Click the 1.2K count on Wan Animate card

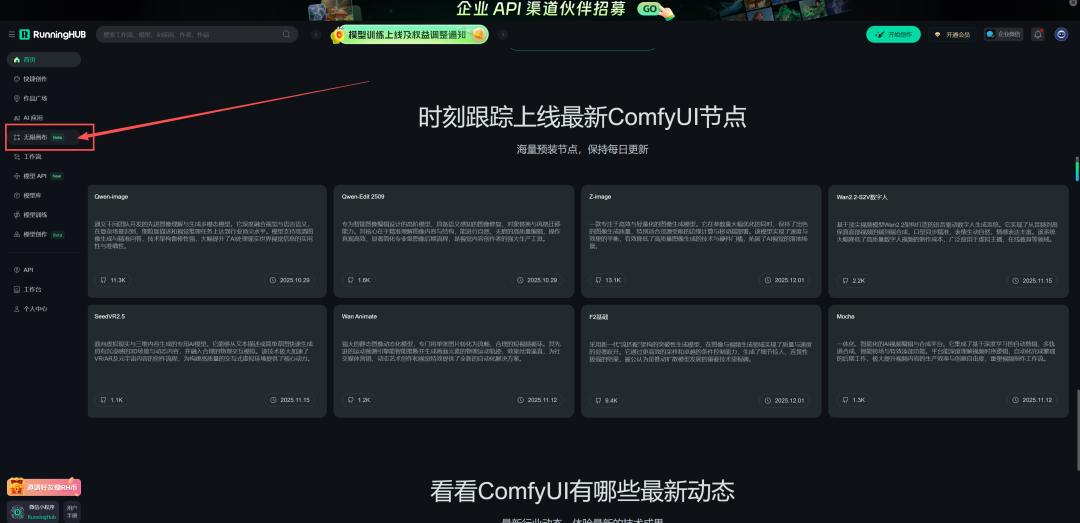[359, 400]
